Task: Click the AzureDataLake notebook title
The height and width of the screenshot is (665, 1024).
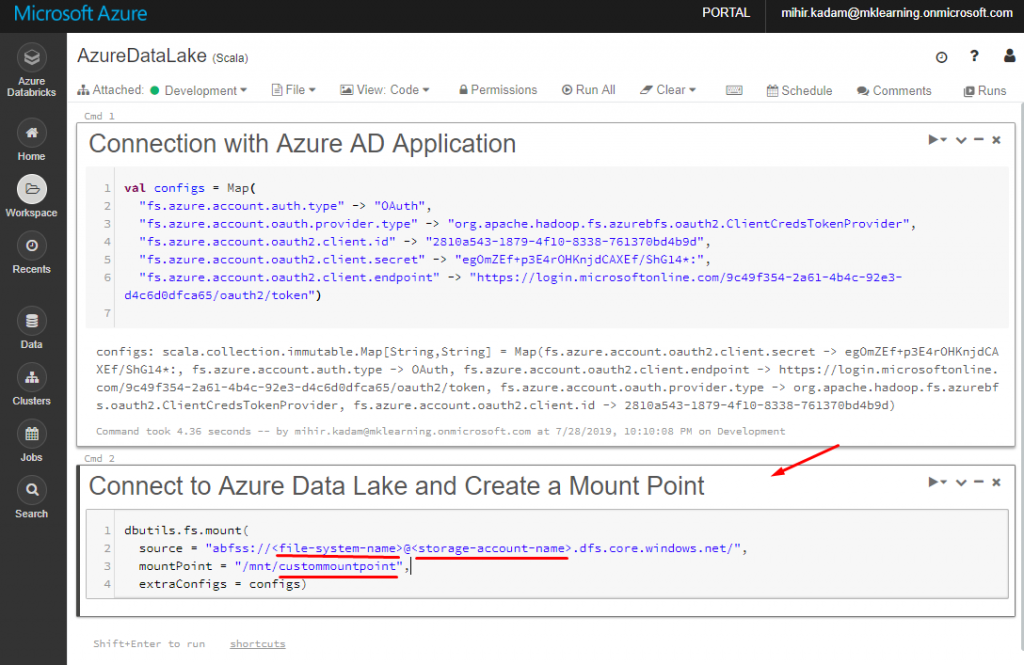Action: coord(142,56)
